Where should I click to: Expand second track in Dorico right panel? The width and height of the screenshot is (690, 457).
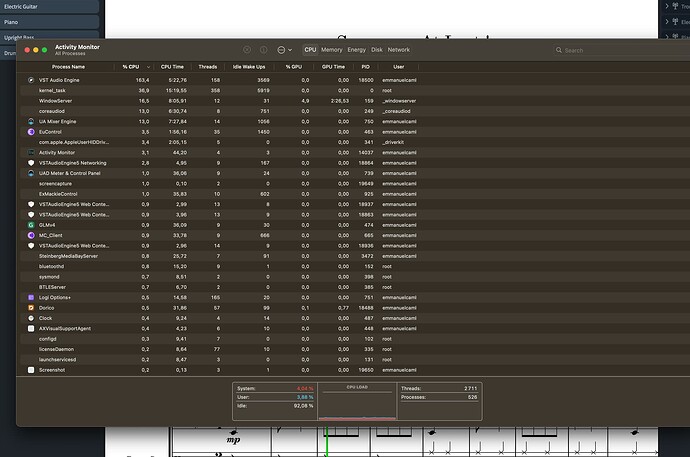pos(667,22)
